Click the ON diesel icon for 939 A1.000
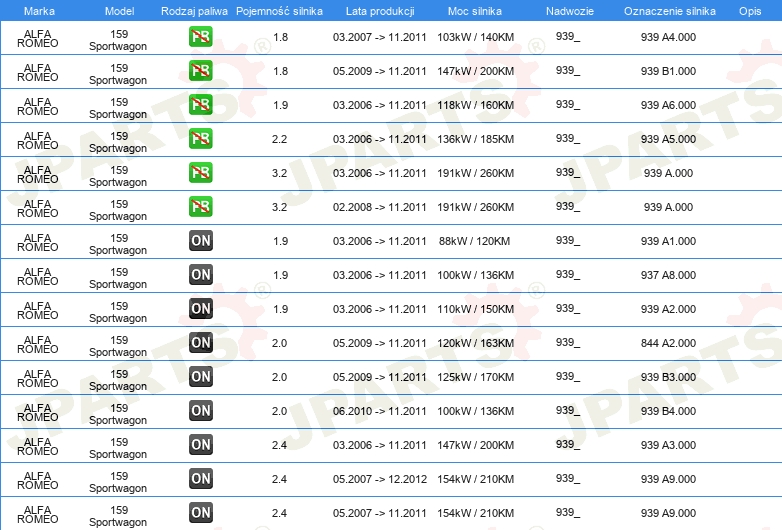 (x=200, y=241)
